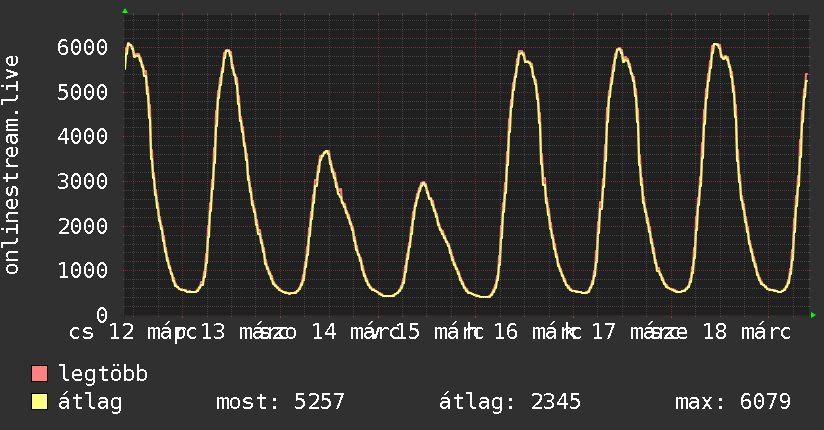Click the 0 y-axis label
Image resolution: width=824 pixels, height=430 pixels.
(x=102, y=315)
